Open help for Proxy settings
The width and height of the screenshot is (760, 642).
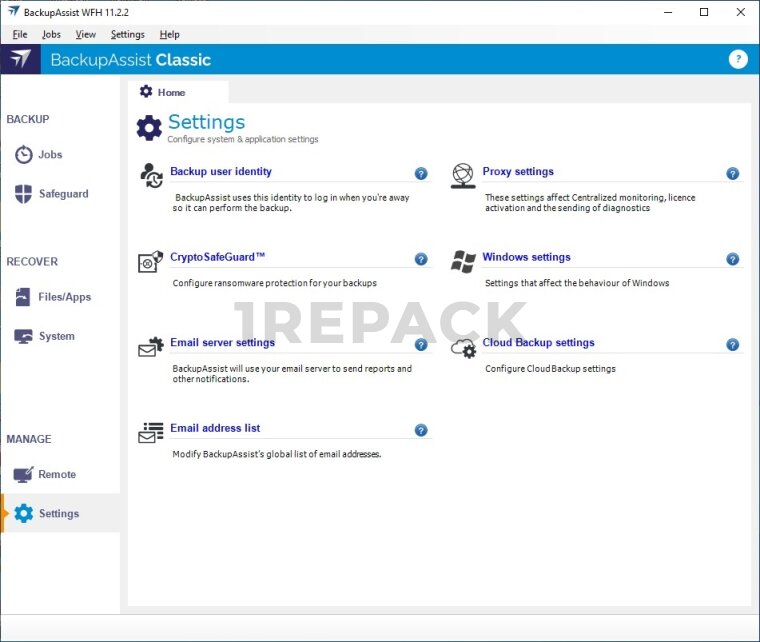click(x=733, y=174)
